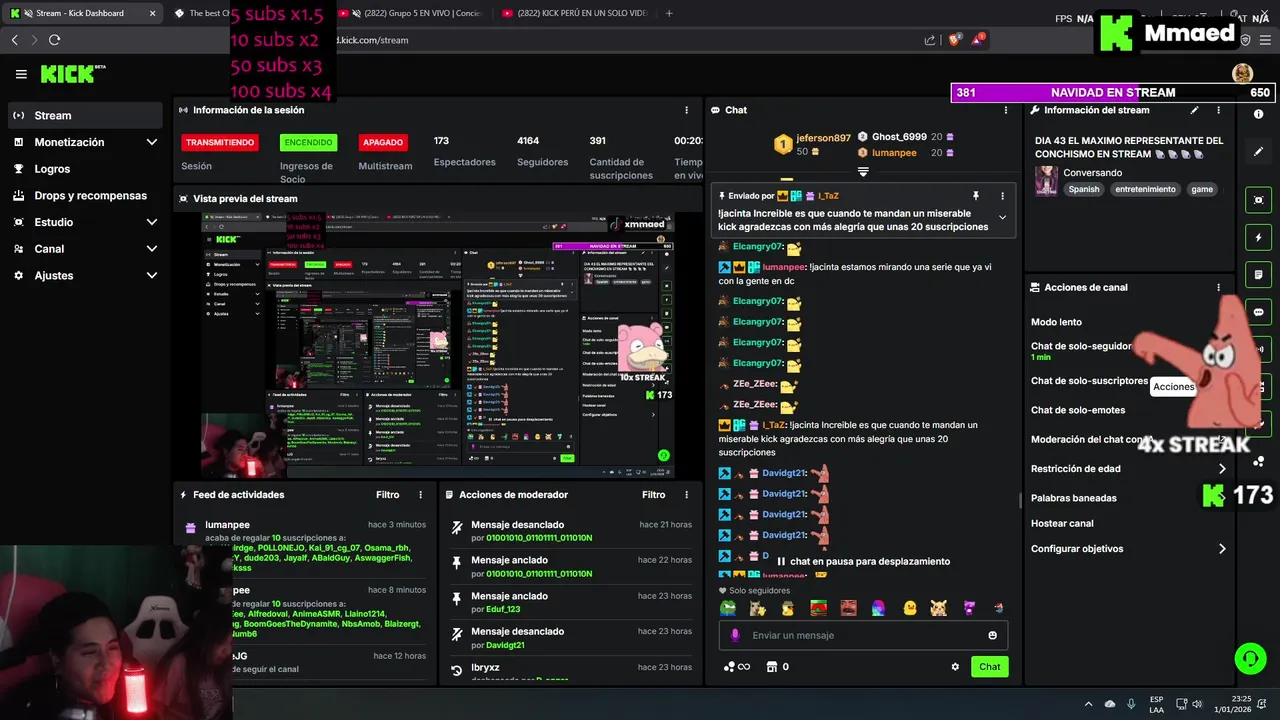
Task: Open the Brave shield icon
Action: click(954, 40)
